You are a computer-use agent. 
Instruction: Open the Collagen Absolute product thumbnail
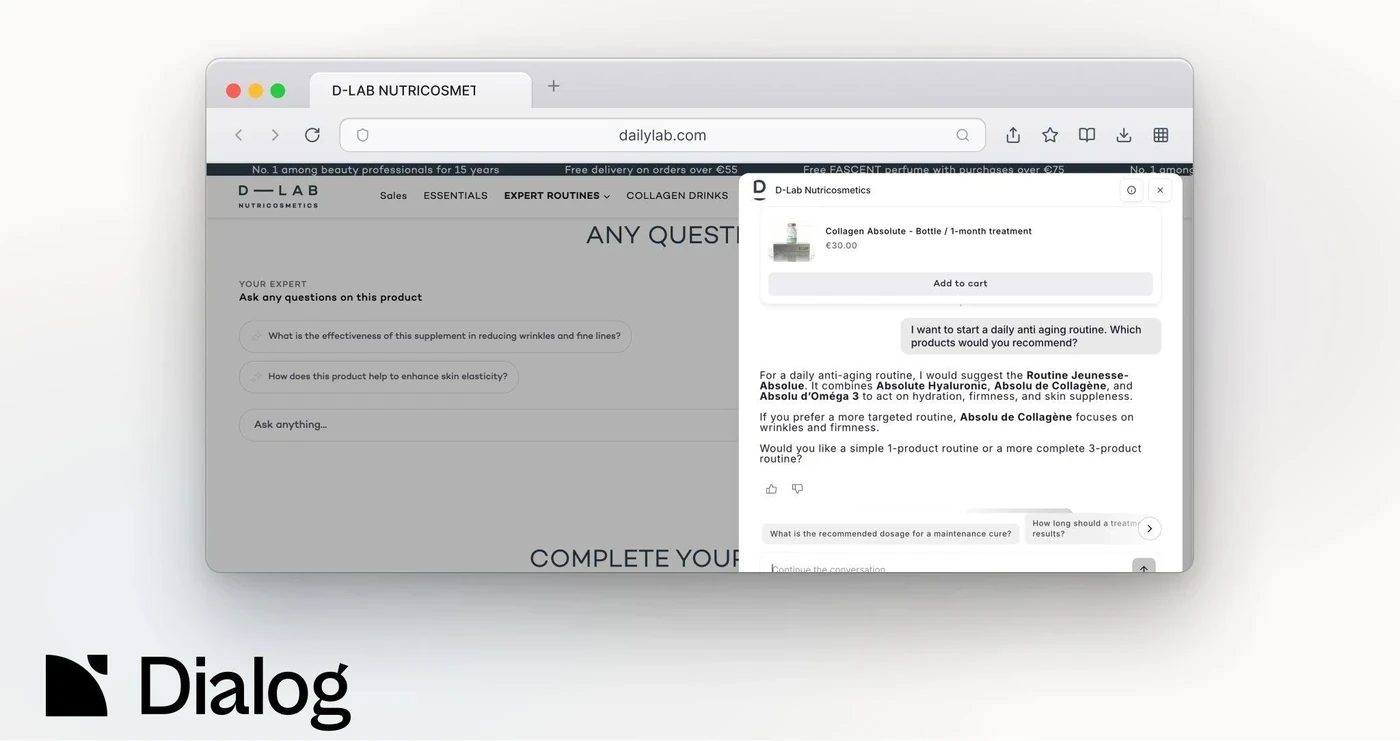[792, 242]
